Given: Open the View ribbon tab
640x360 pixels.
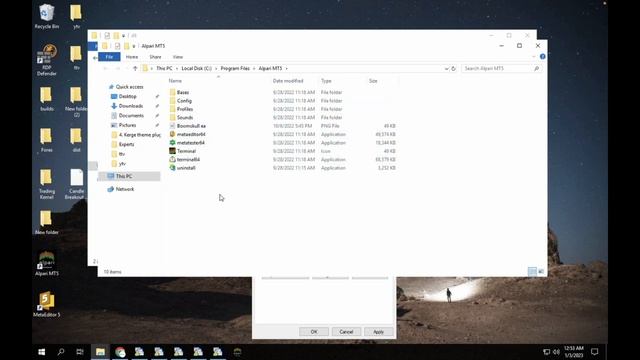Looking at the screenshot, I should (178, 57).
